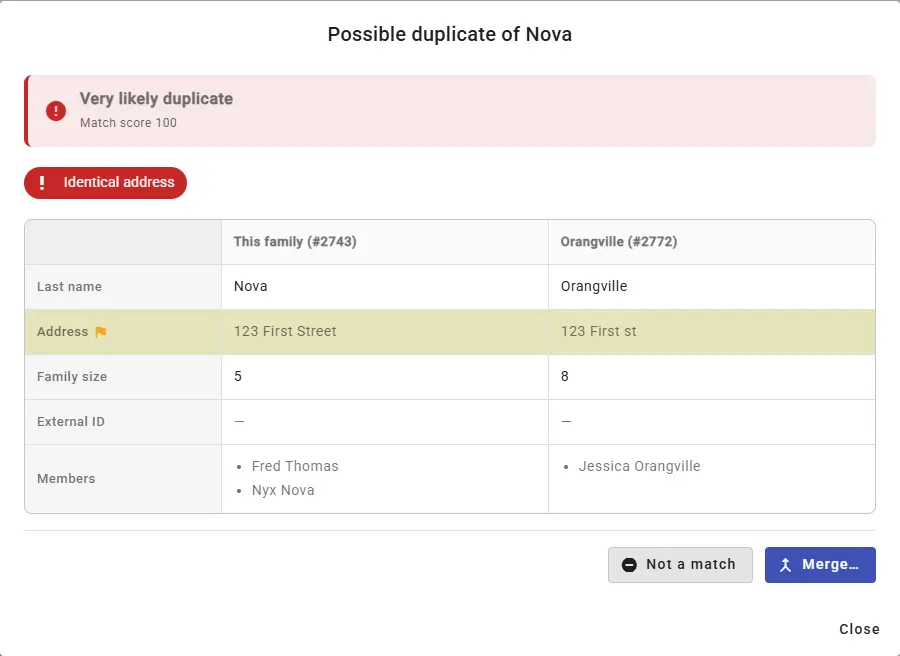
Task: Click the Not a match button
Action: pos(680,565)
